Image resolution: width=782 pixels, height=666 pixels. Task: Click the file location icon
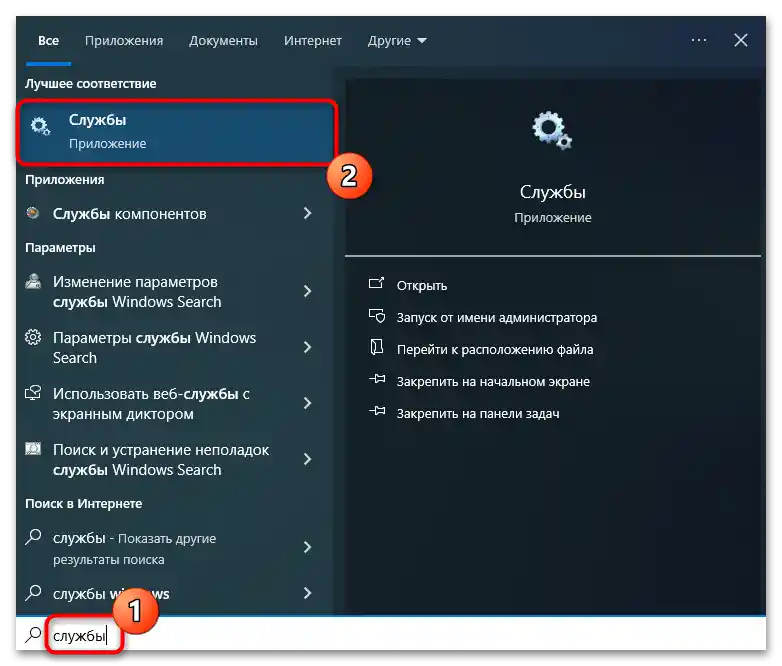(x=377, y=347)
